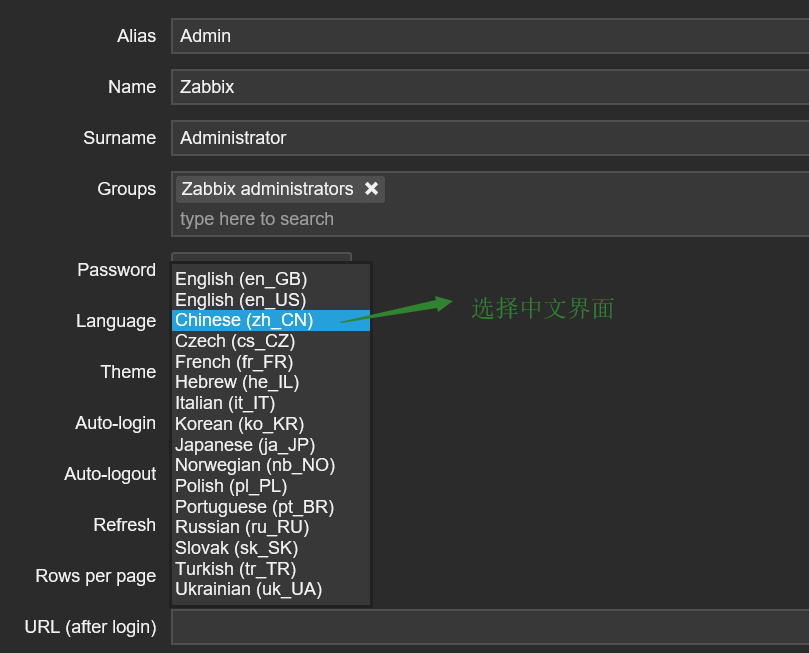
Task: Choose Japanese (ja_JP) from the list
Action: coord(271,445)
